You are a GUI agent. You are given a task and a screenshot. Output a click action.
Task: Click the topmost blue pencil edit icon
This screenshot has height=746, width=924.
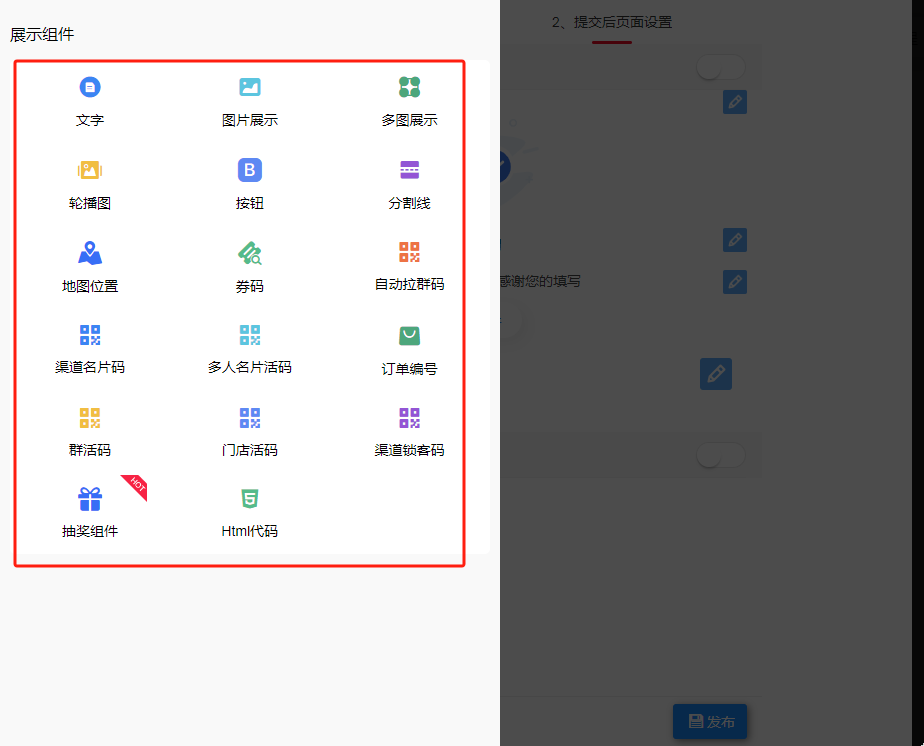click(x=735, y=102)
